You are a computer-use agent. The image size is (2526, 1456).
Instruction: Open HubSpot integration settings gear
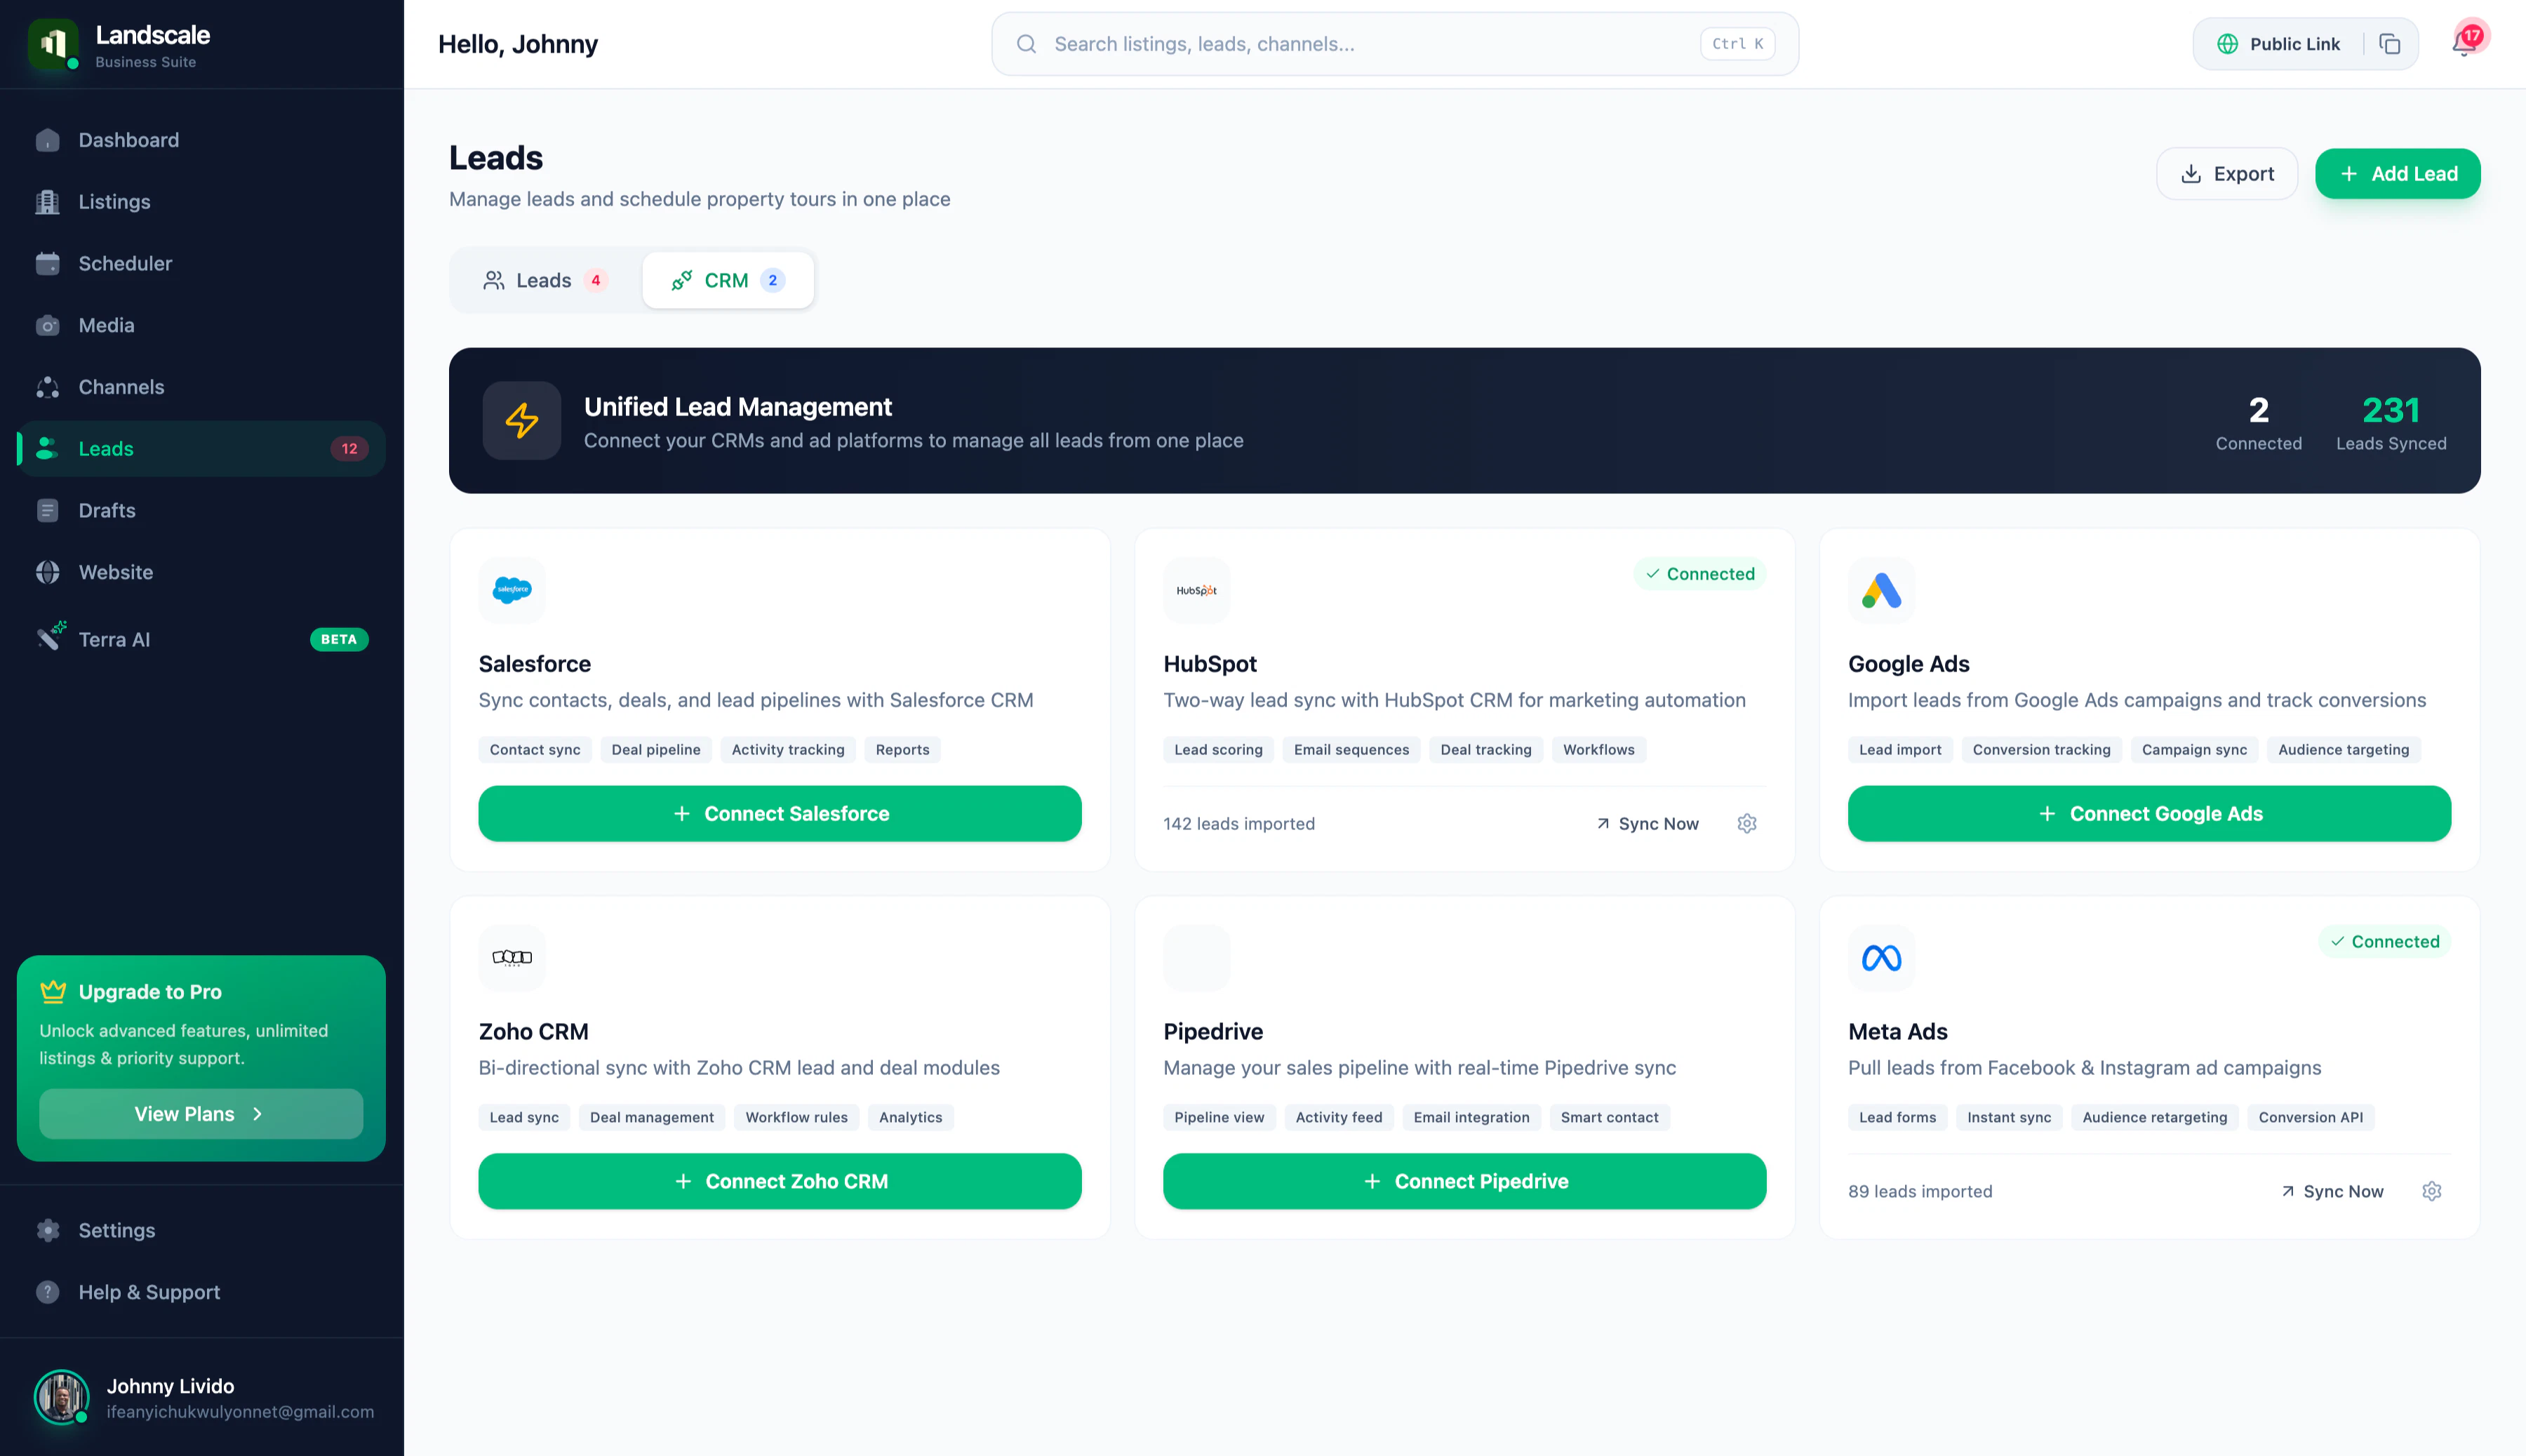1746,823
